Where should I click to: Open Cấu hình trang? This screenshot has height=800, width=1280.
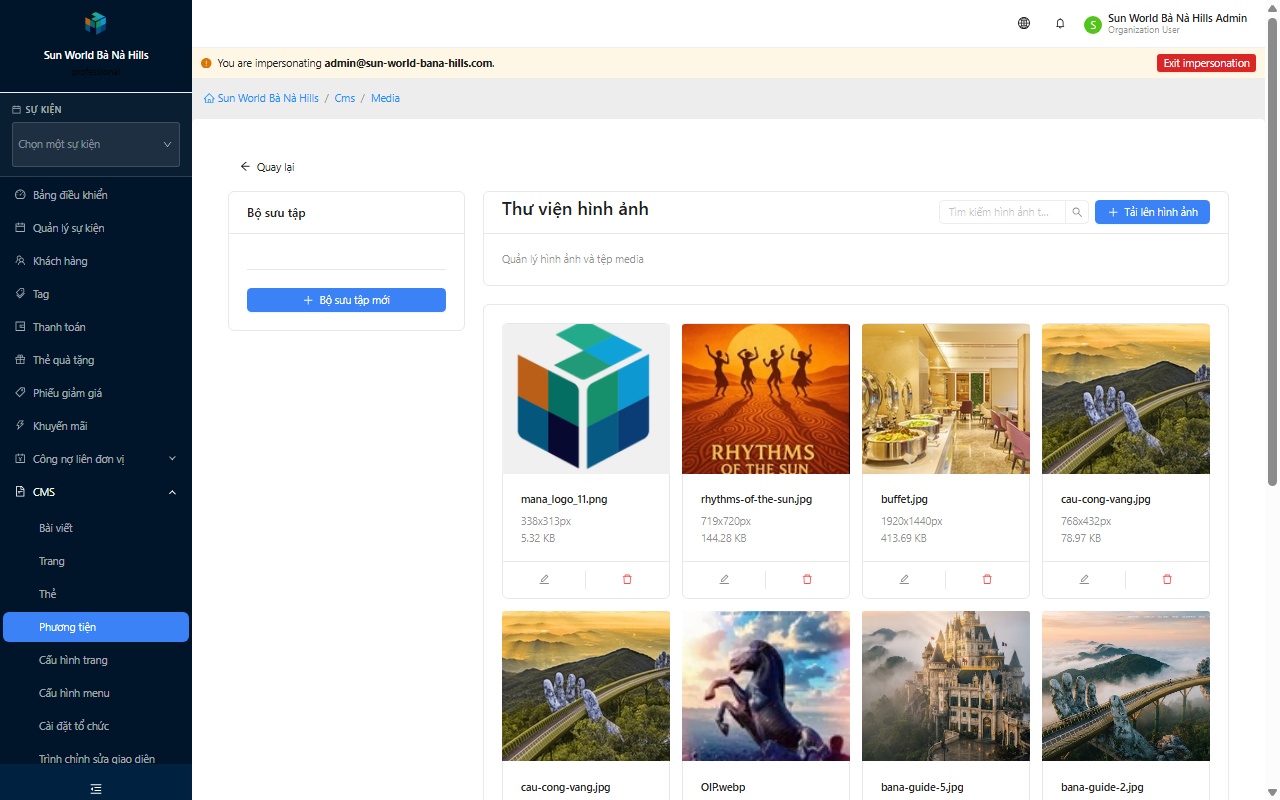coord(96,660)
